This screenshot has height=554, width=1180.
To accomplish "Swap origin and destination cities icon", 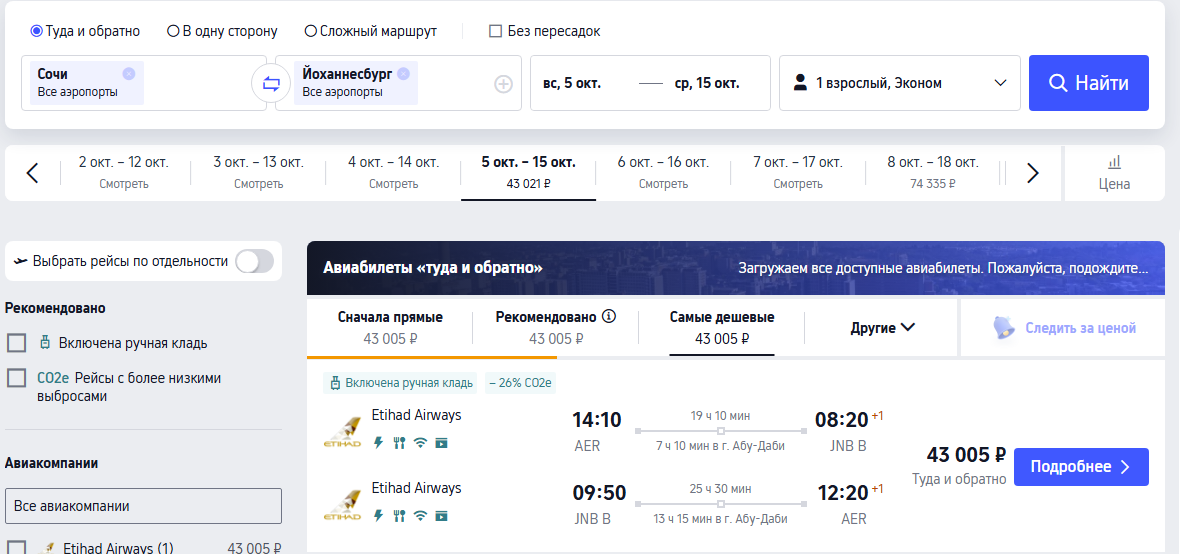I will (x=271, y=83).
